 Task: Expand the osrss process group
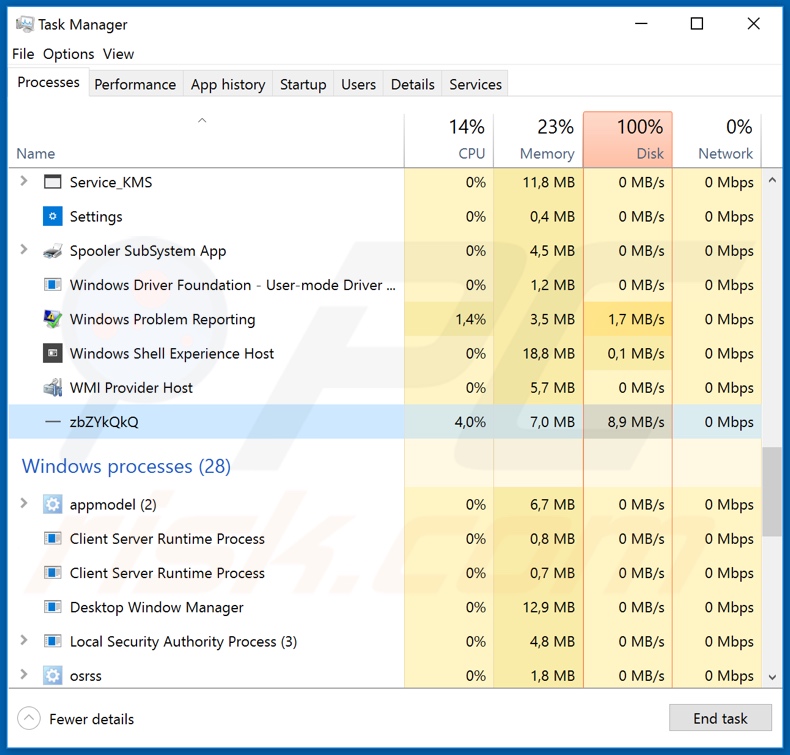pyautogui.click(x=24, y=674)
